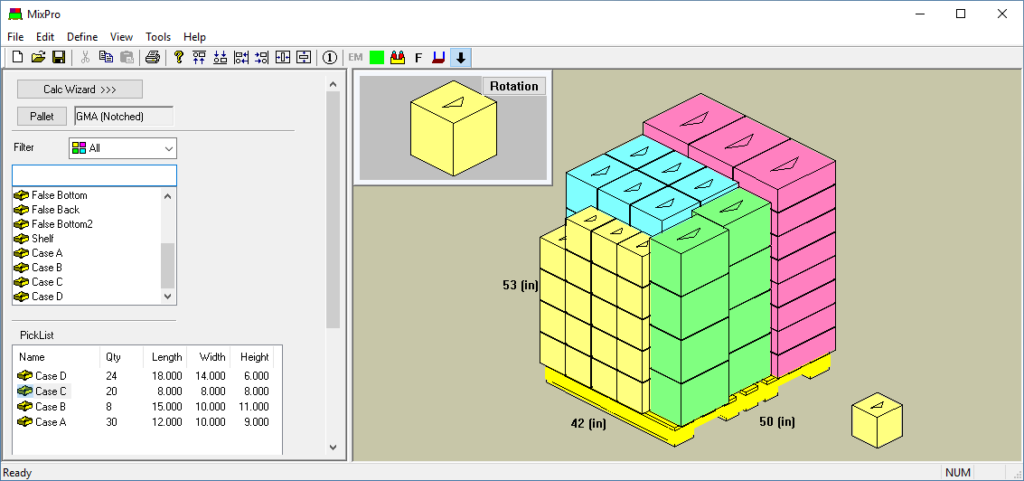This screenshot has width=1024, height=481.
Task: Click the Save floppy disk icon
Action: (58, 57)
